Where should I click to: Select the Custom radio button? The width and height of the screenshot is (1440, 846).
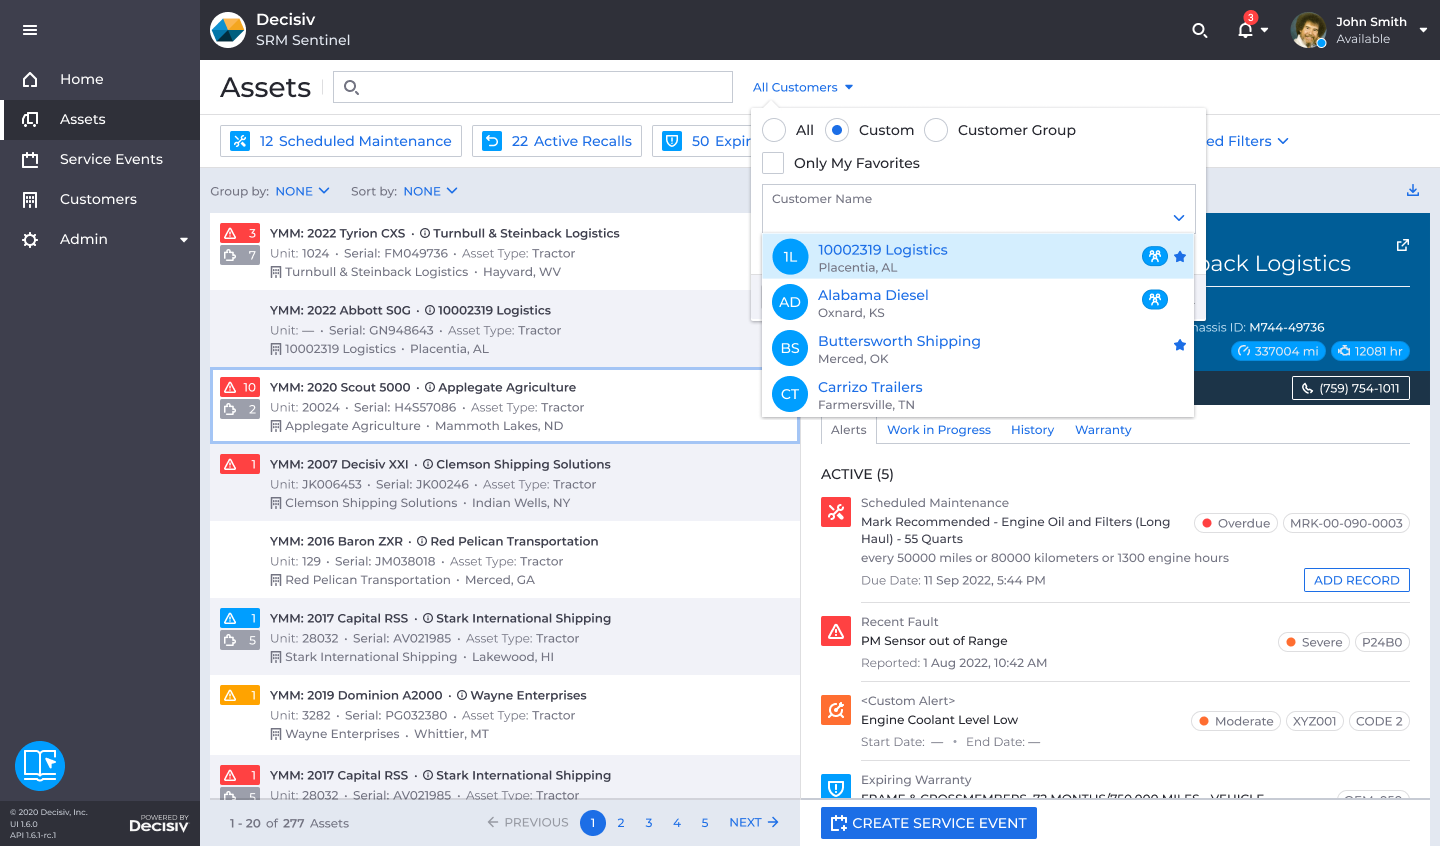click(837, 130)
